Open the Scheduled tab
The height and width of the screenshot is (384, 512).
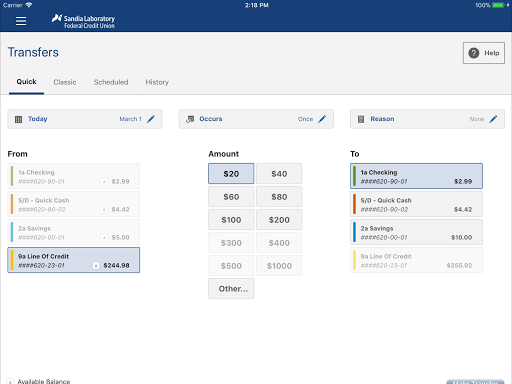tap(111, 82)
